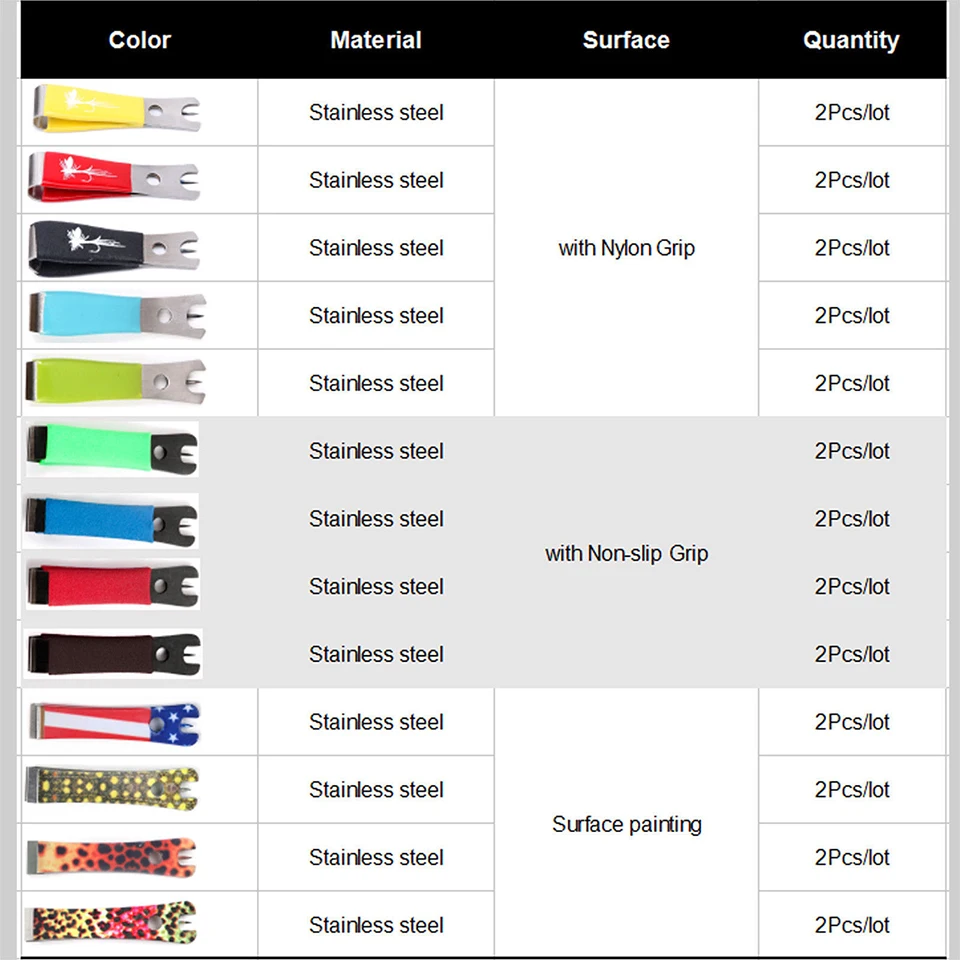Click the blue non-slip grip nipper
This screenshot has width=960, height=960.
click(x=111, y=520)
